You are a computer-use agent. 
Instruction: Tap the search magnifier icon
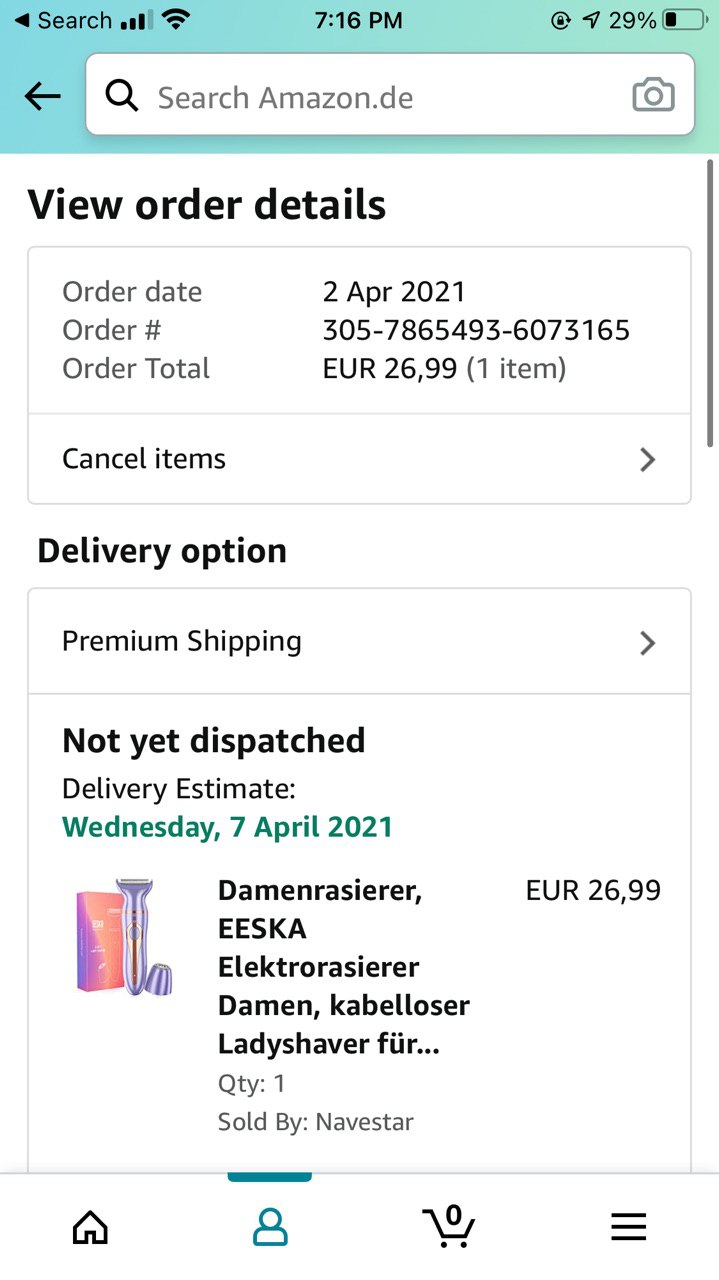(x=121, y=96)
